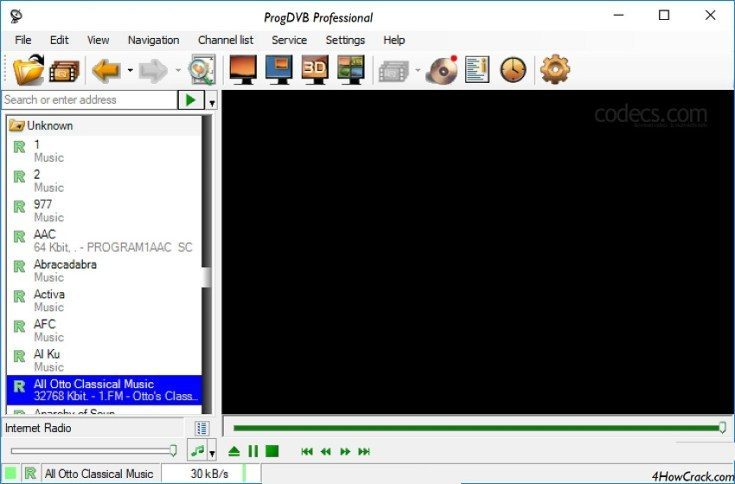The width and height of the screenshot is (735, 484).
Task: Pause the current playback
Action: click(x=253, y=451)
